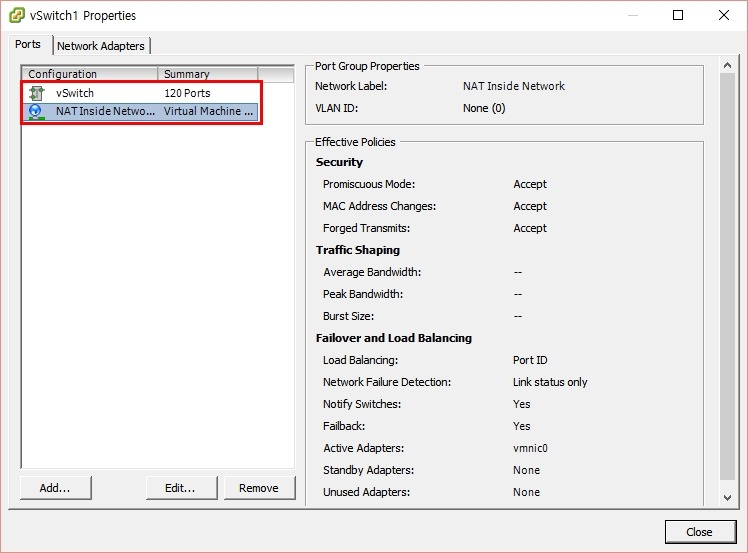
Task: Click the Edit... button
Action: point(181,488)
